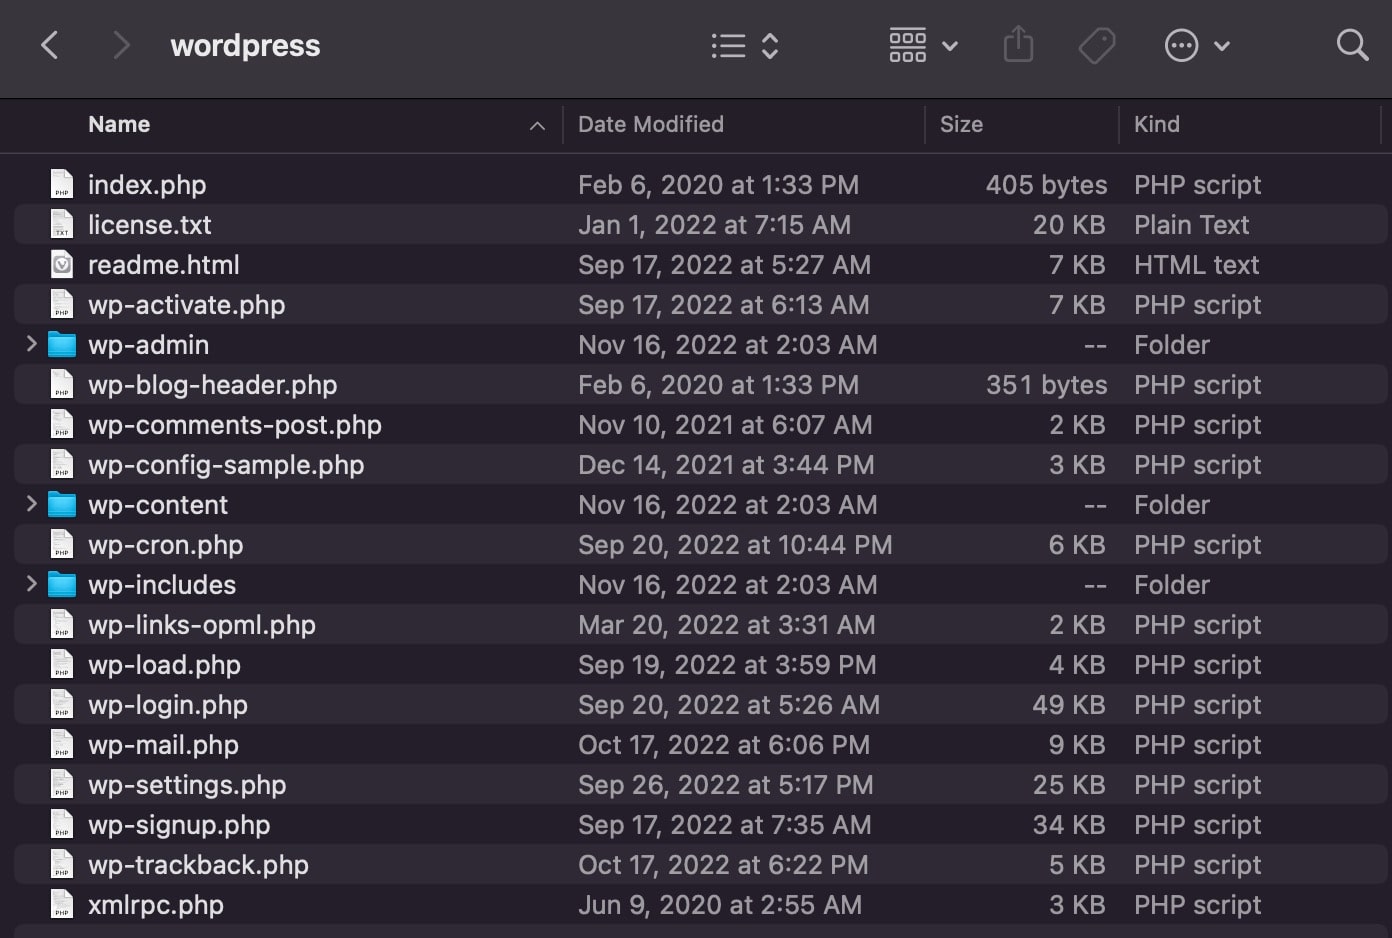Sort by the Size column header
1392x938 pixels.
961,124
